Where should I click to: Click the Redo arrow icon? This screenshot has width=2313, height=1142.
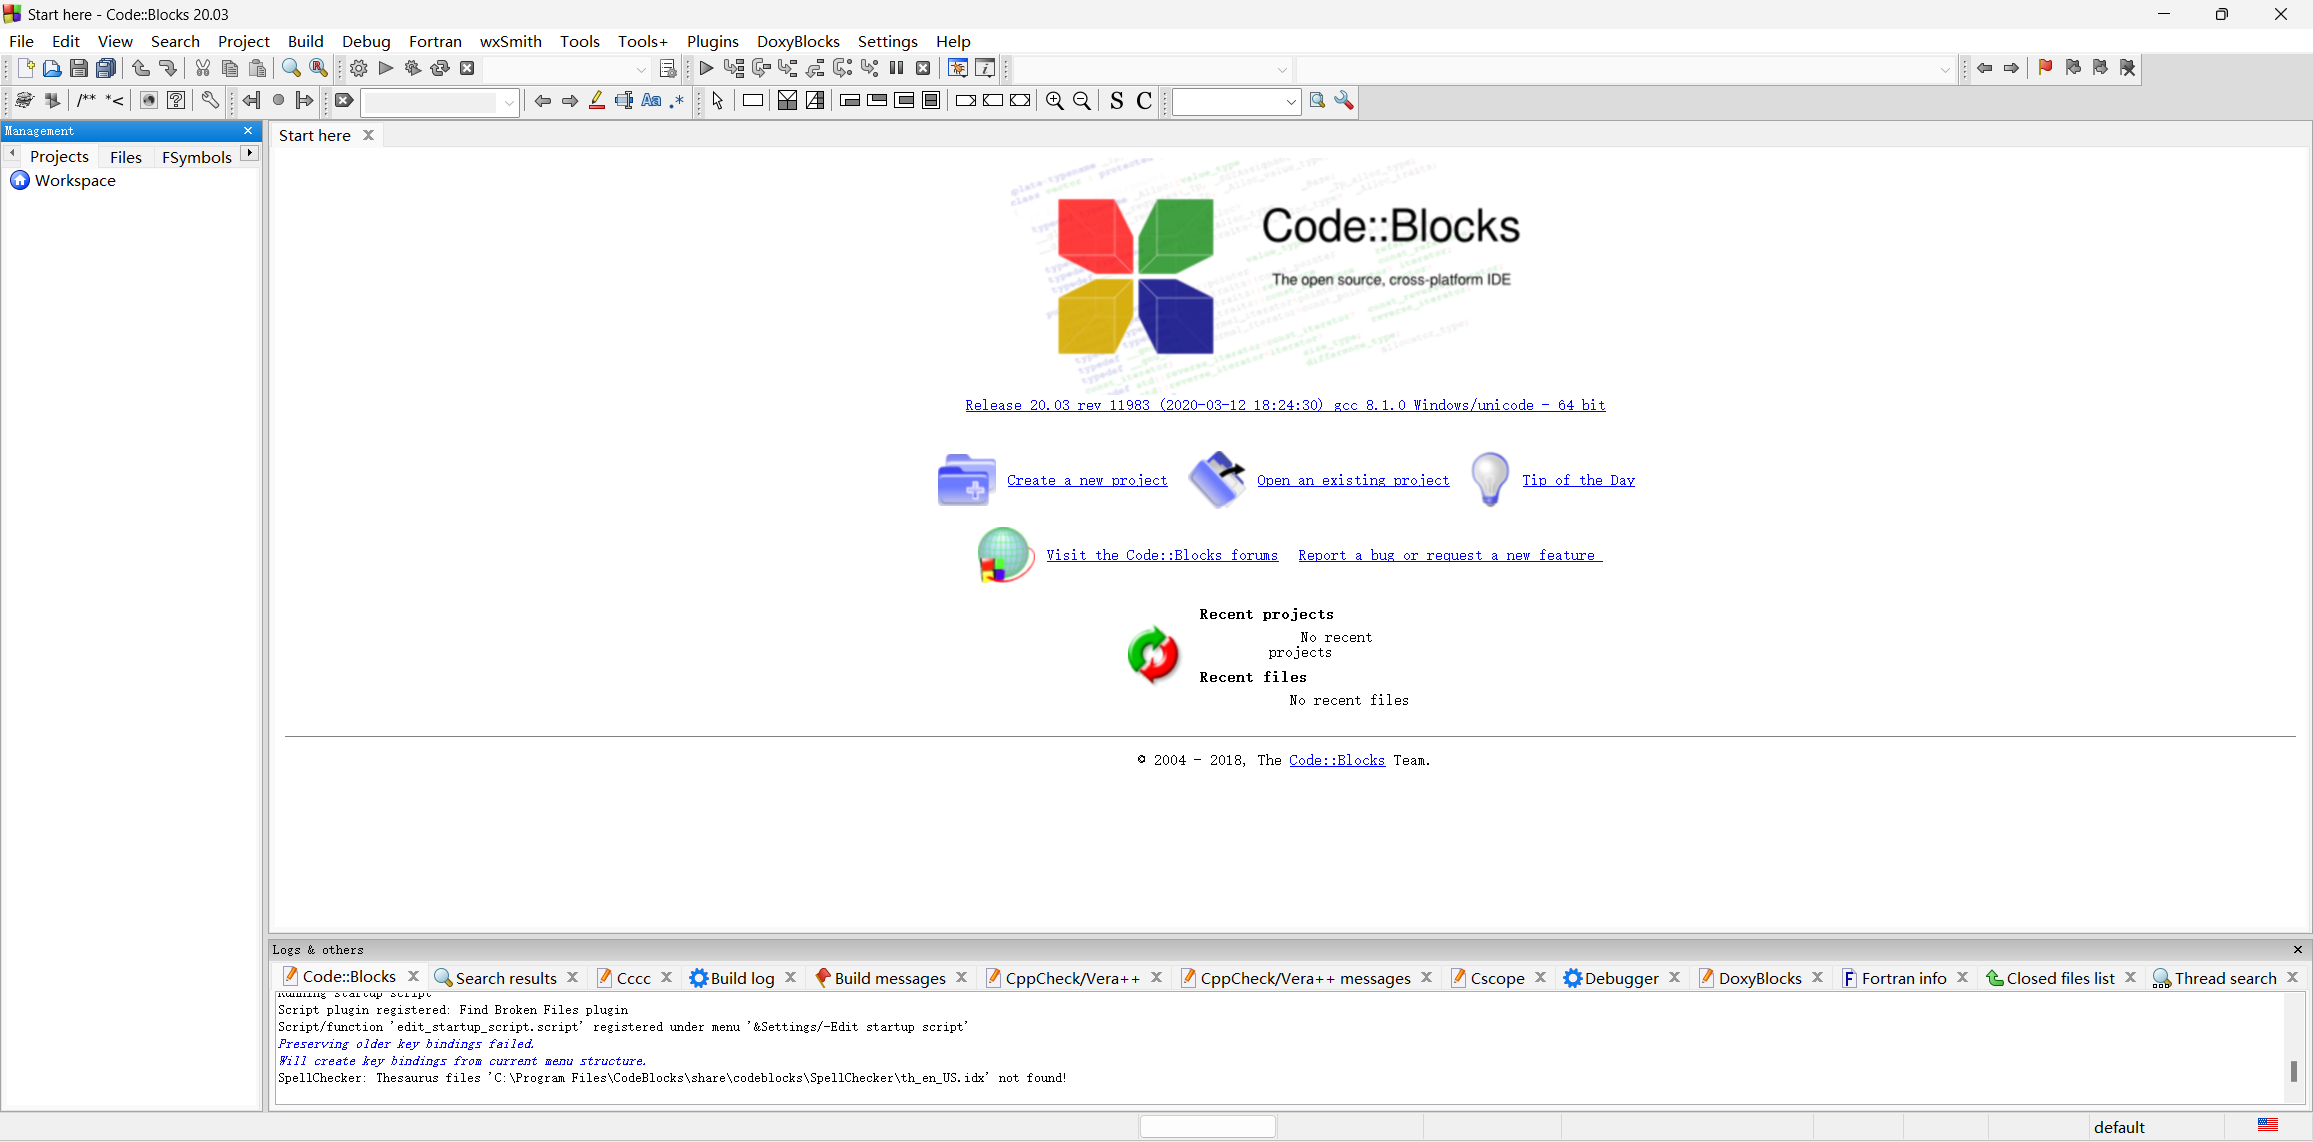(x=167, y=68)
